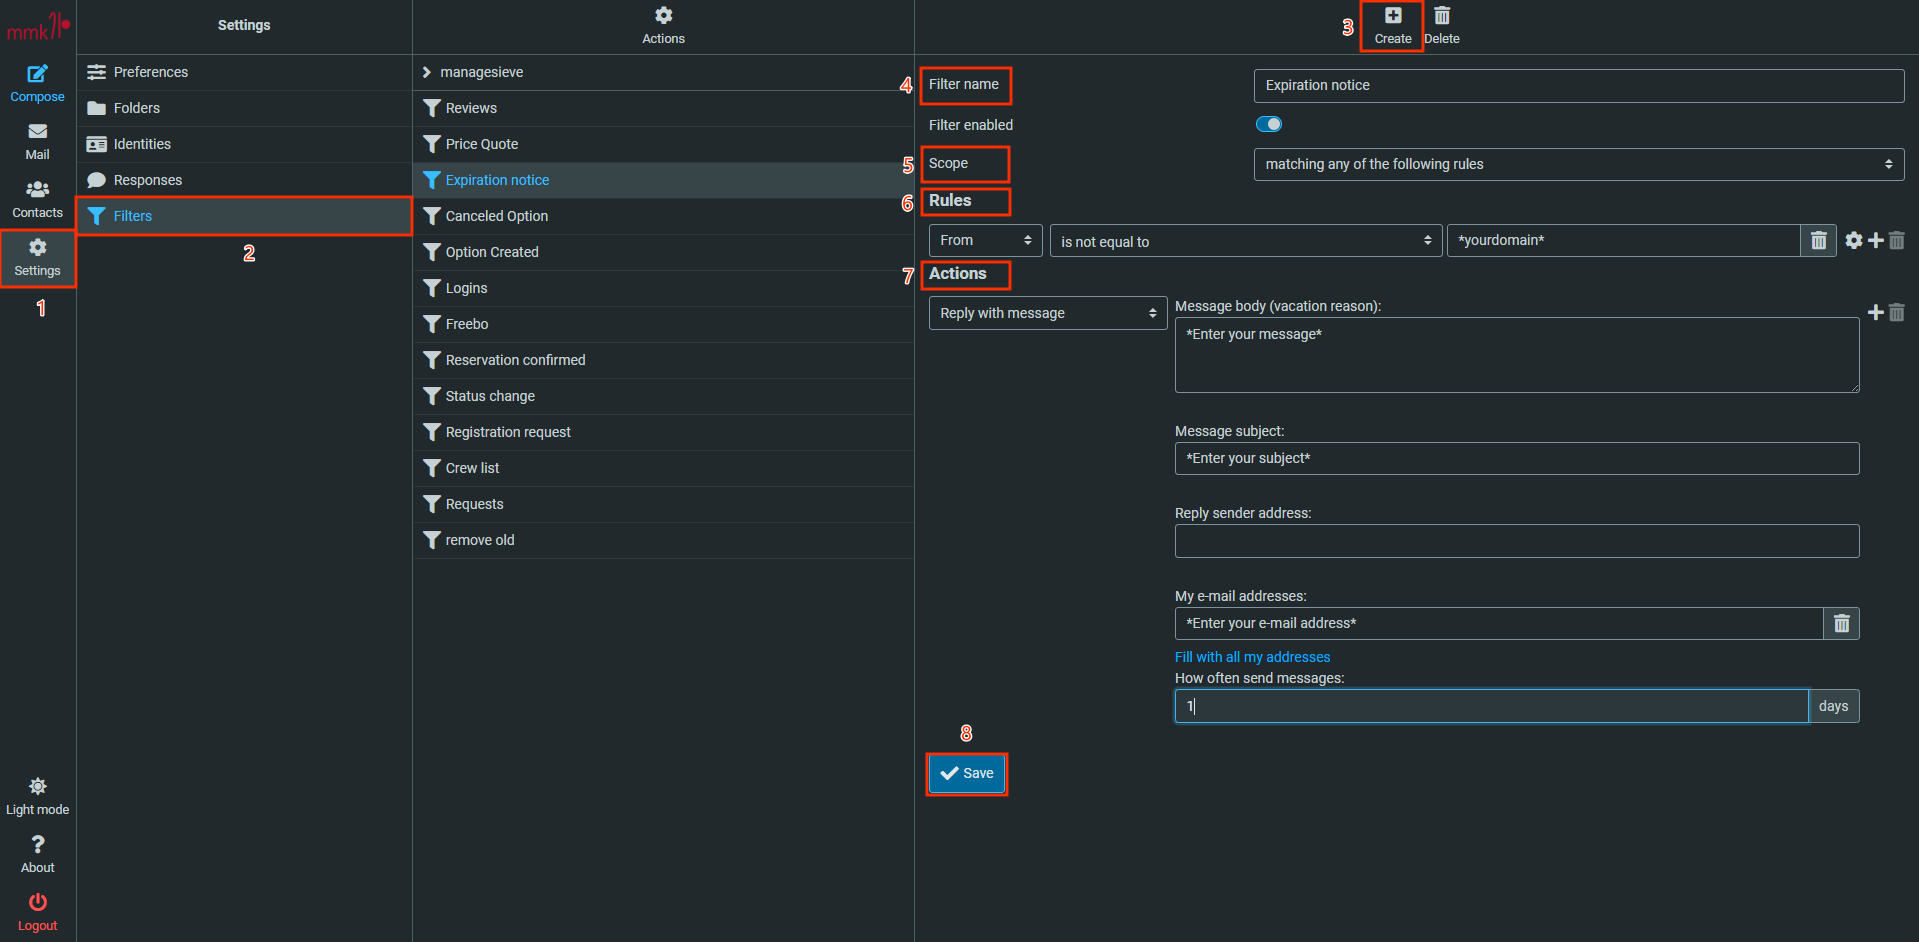Open Folders settings section

(x=244, y=108)
